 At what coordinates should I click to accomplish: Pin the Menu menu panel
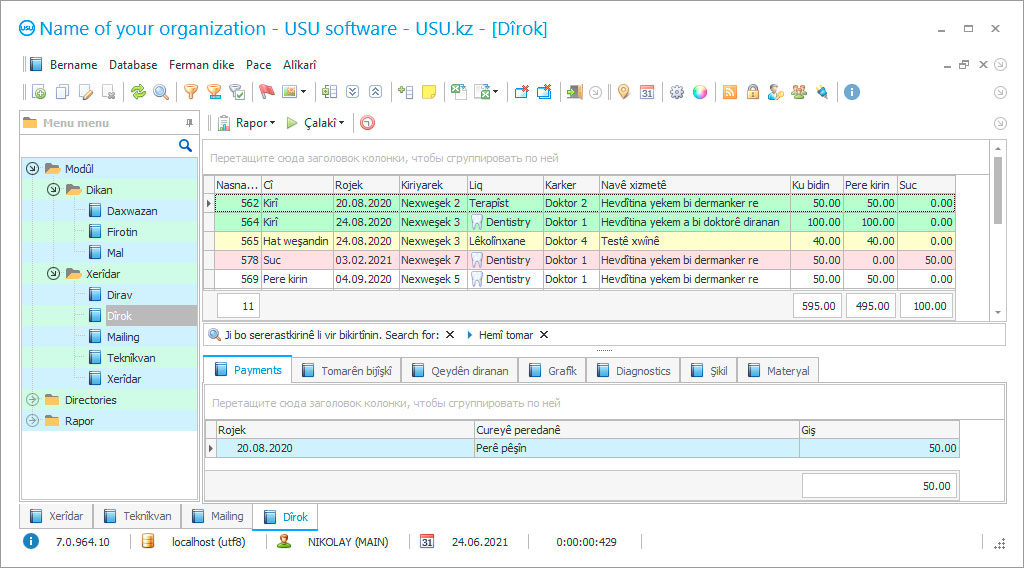[189, 123]
